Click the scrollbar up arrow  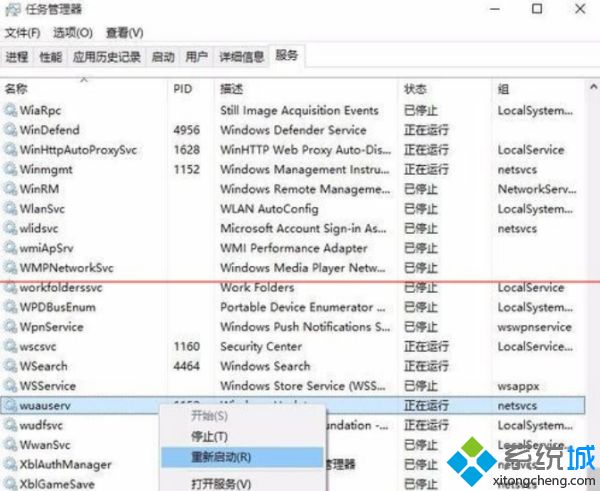tap(593, 87)
